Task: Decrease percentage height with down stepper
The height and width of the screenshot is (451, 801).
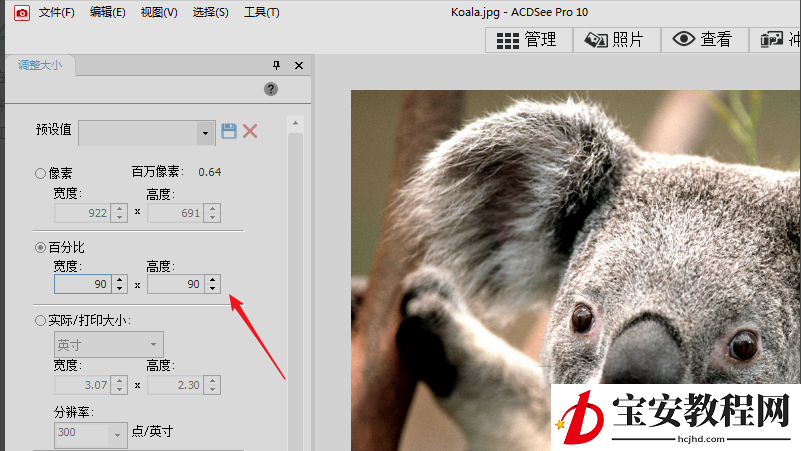Action: click(x=213, y=289)
